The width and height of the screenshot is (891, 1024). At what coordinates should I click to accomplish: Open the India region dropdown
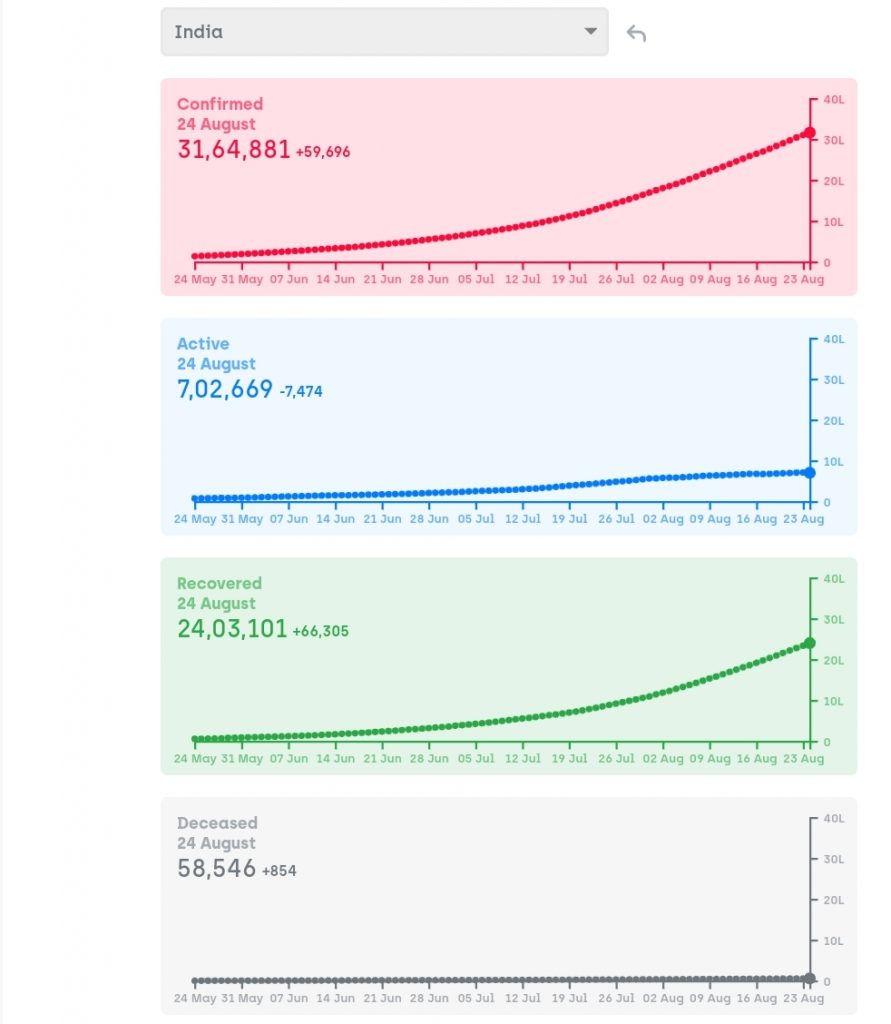[384, 32]
